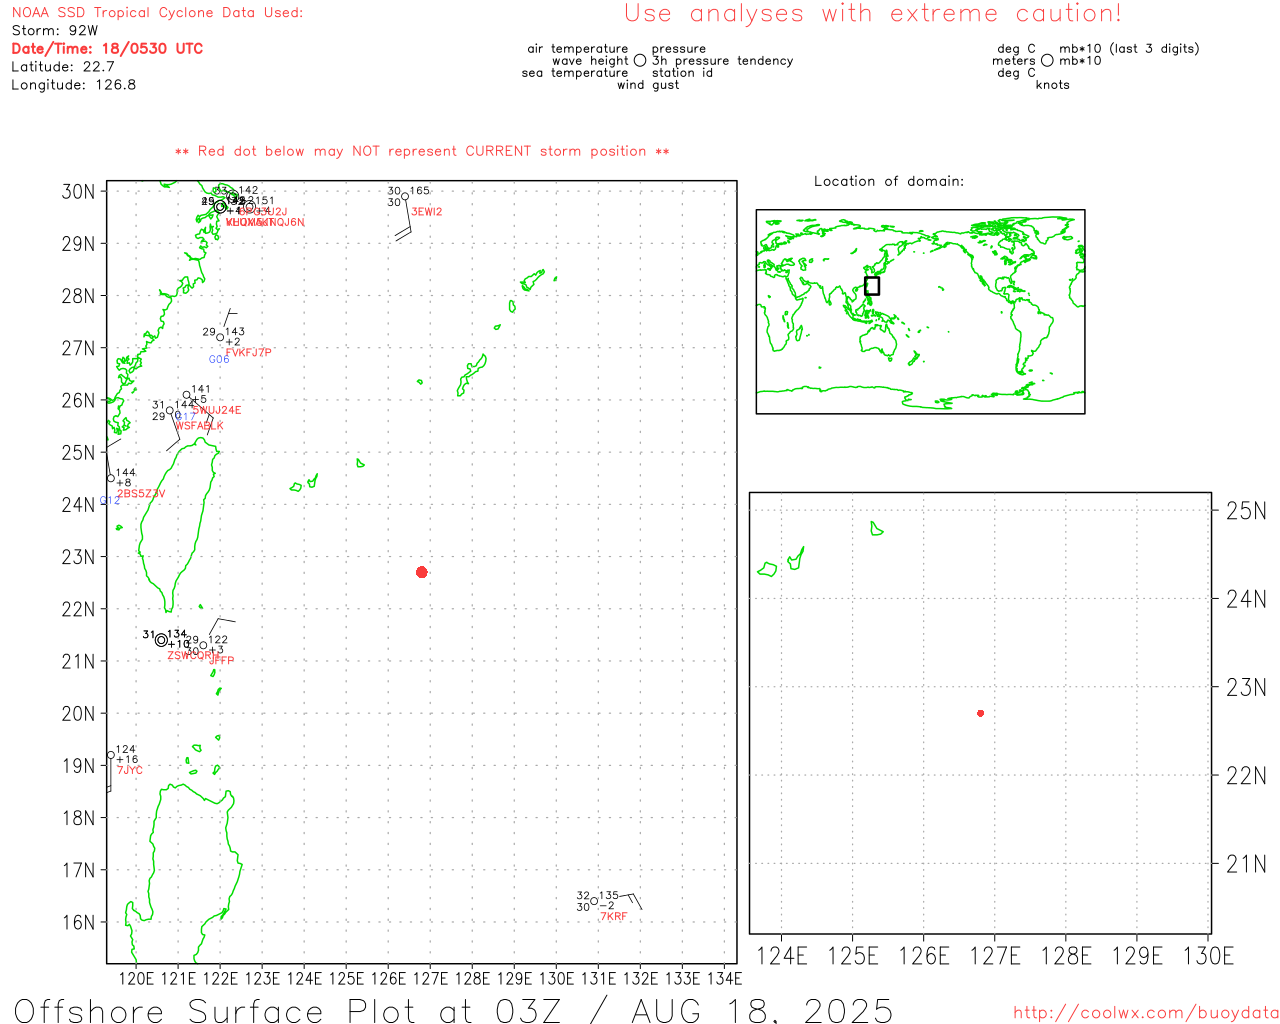Click 'station id' legend label
This screenshot has height=1024, width=1280.
point(682,73)
